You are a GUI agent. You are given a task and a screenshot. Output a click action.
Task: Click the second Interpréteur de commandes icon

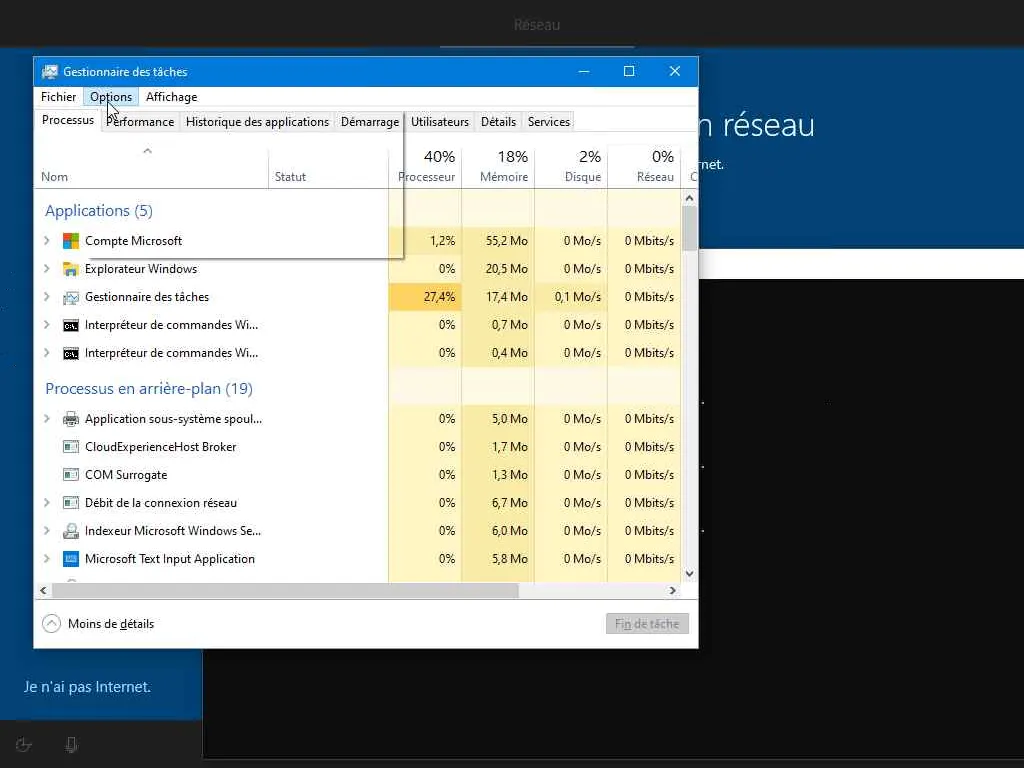tap(71, 353)
